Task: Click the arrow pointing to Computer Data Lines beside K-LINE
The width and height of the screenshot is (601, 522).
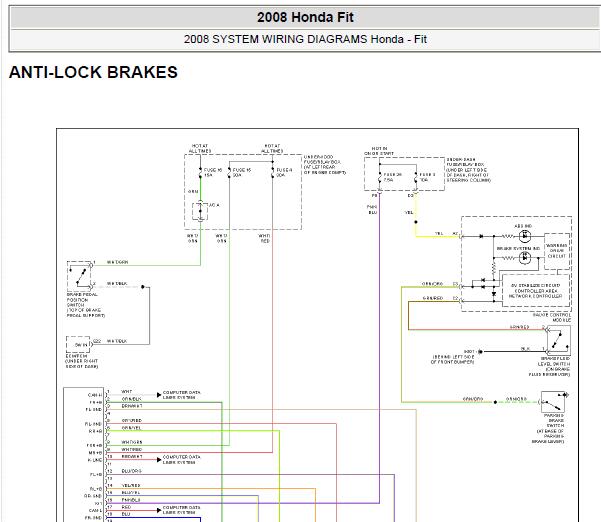Action: 159,460
